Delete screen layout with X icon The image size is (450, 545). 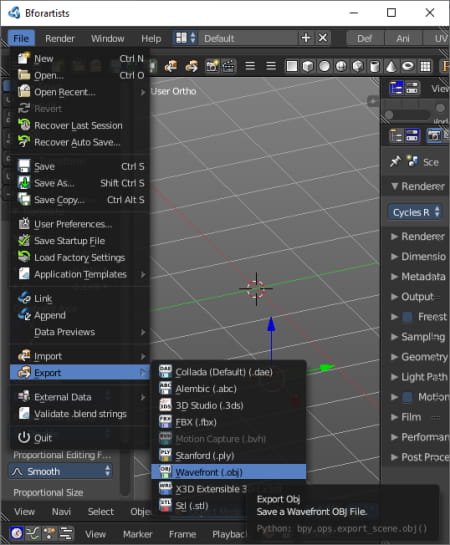point(323,38)
